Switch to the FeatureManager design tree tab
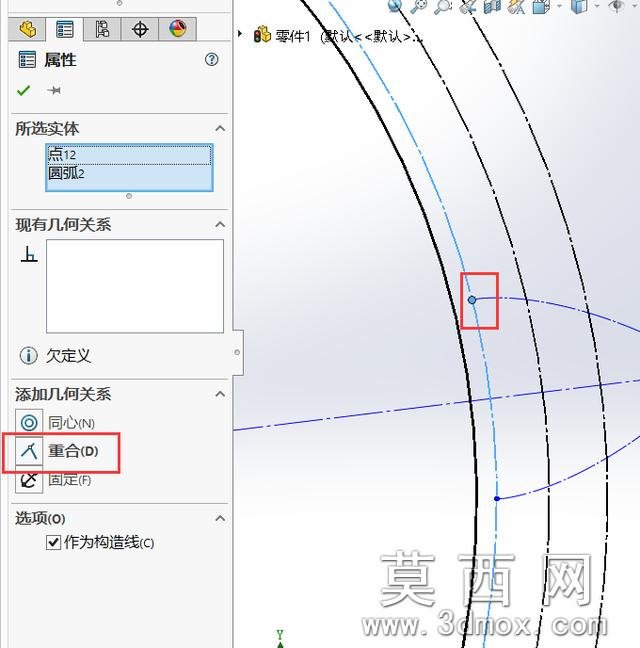This screenshot has width=640, height=648. [27, 29]
